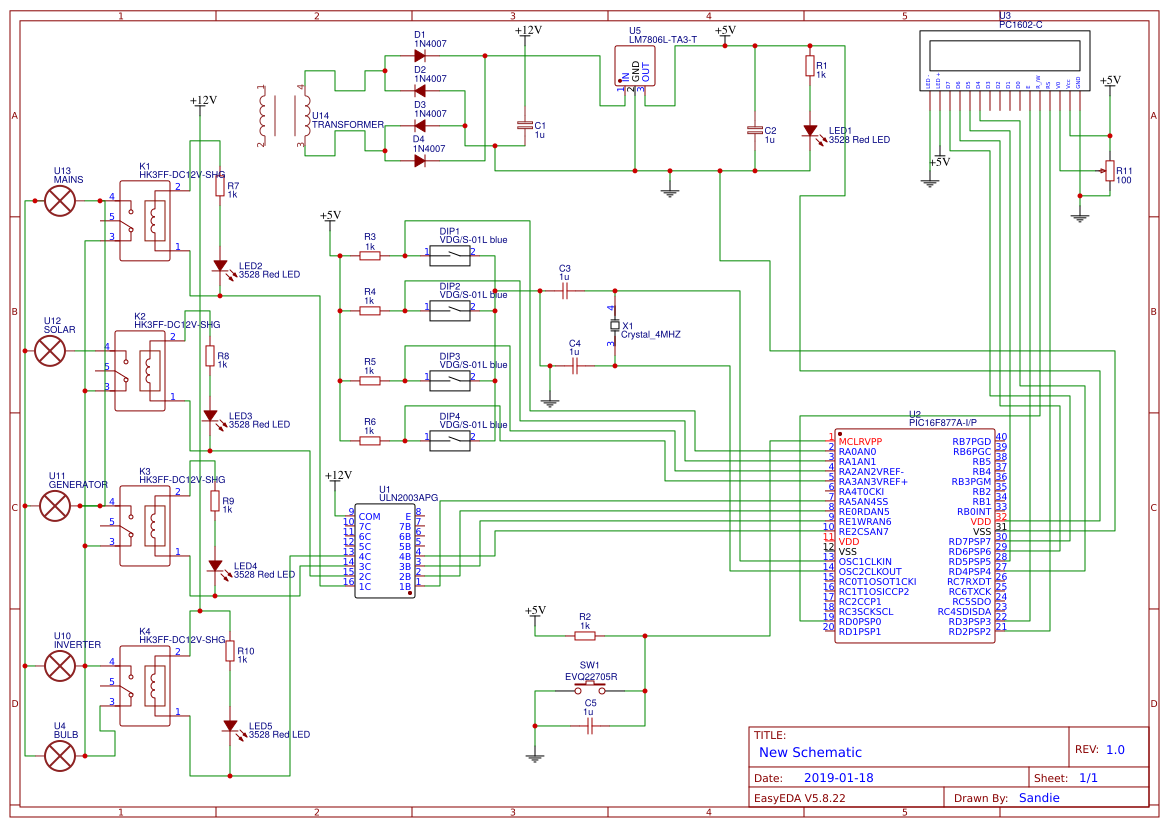Viewport: 1169px width, 827px height.
Task: Click the drawn by name 'Sandie'
Action: click(x=1039, y=798)
